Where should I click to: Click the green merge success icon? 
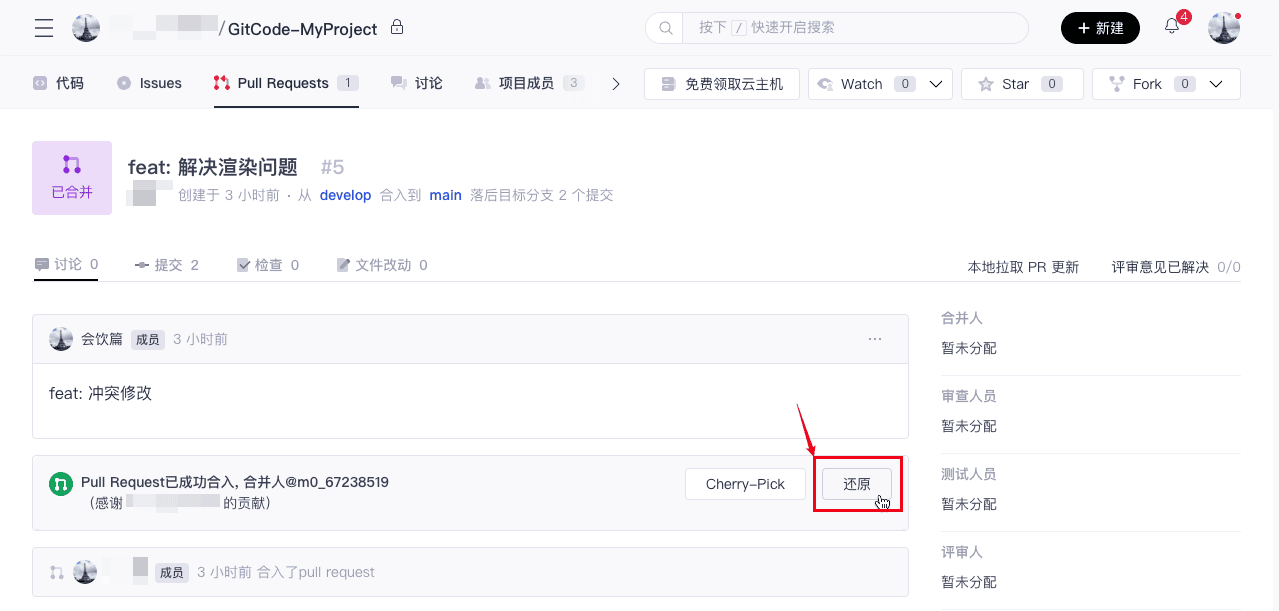[61, 484]
